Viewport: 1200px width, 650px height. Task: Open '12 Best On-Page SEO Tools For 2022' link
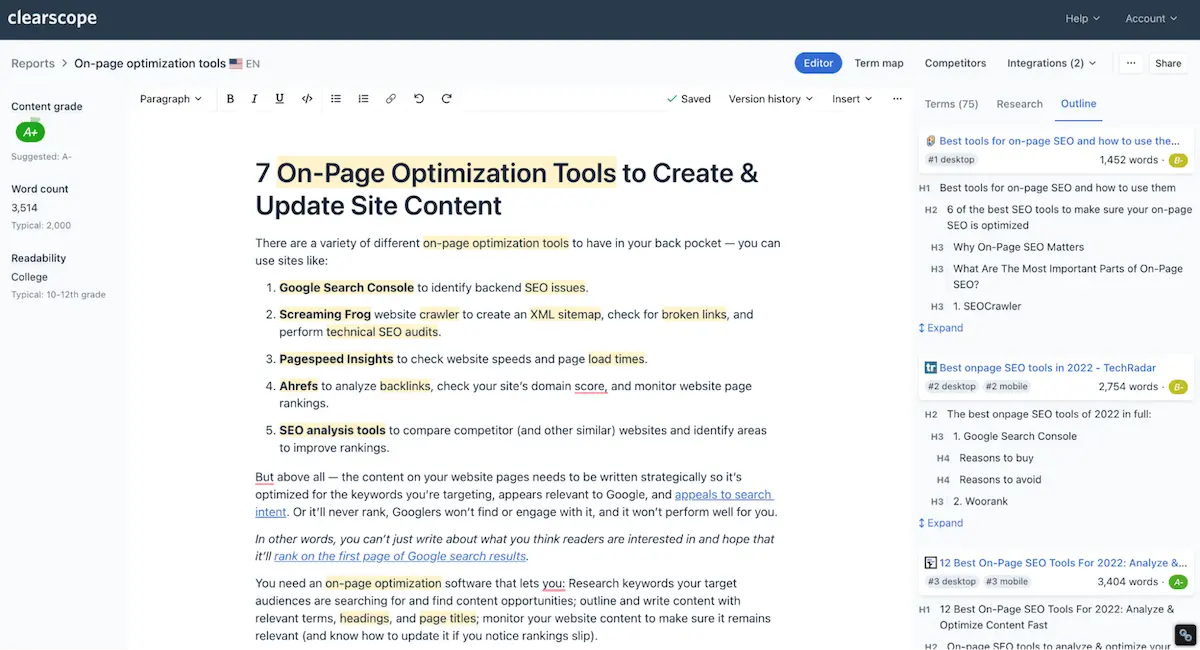[1063, 563]
